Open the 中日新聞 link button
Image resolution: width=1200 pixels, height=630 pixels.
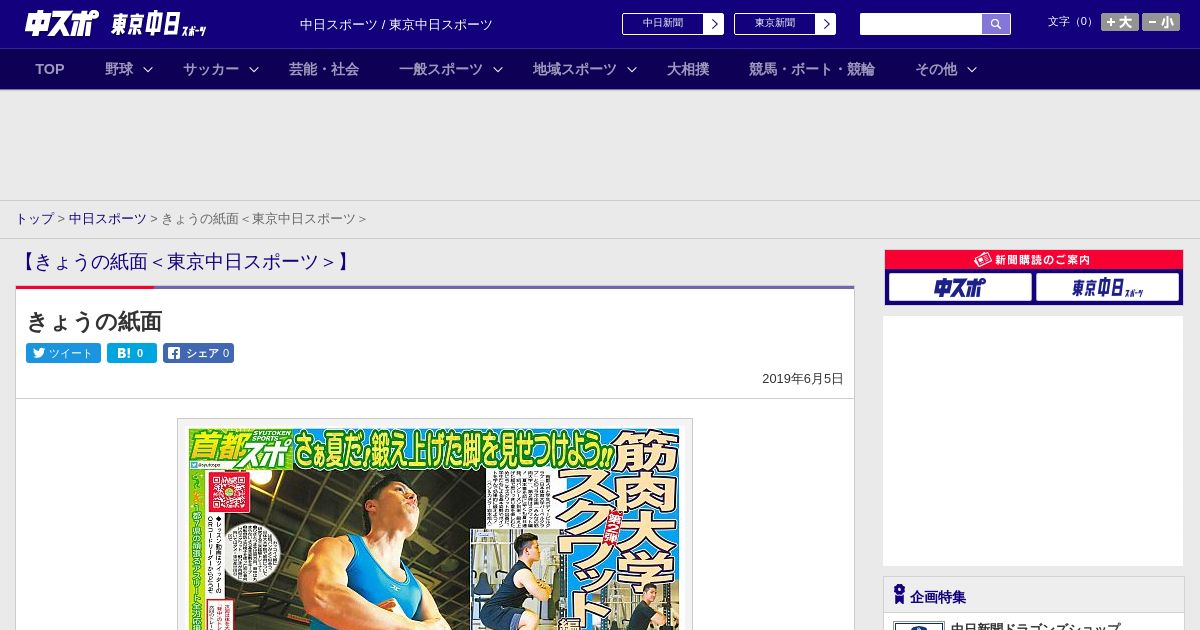point(663,24)
